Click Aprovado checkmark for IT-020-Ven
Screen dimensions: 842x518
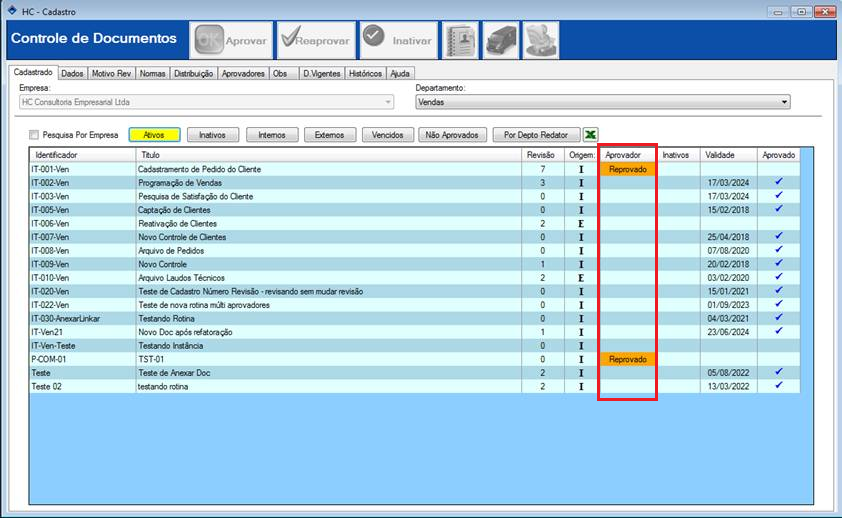tap(779, 290)
